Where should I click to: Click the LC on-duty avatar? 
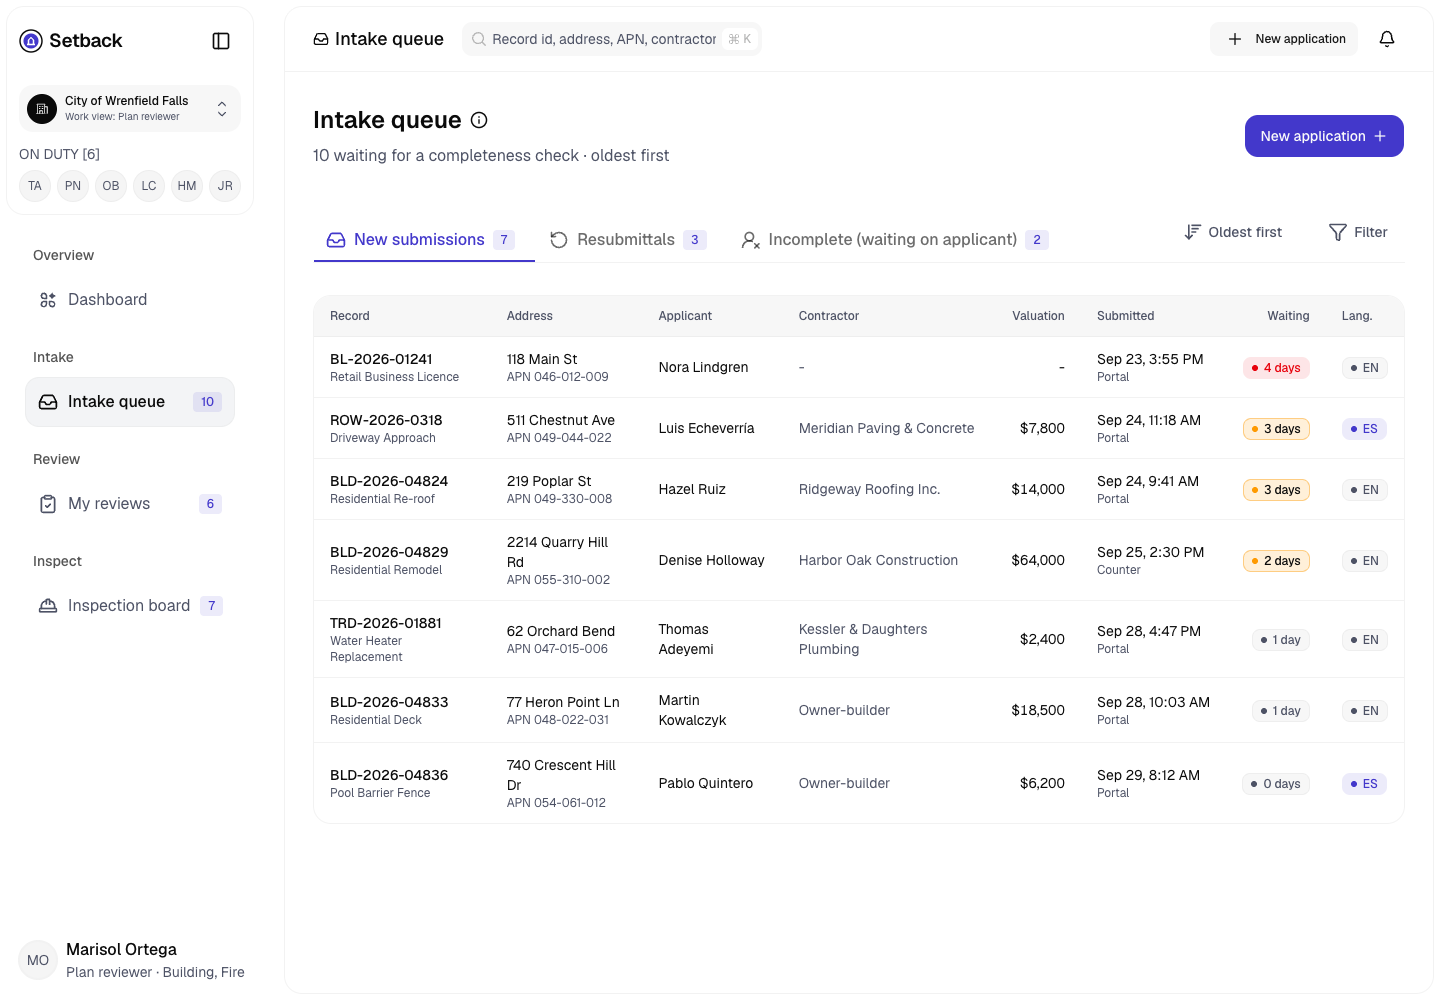coord(149,186)
